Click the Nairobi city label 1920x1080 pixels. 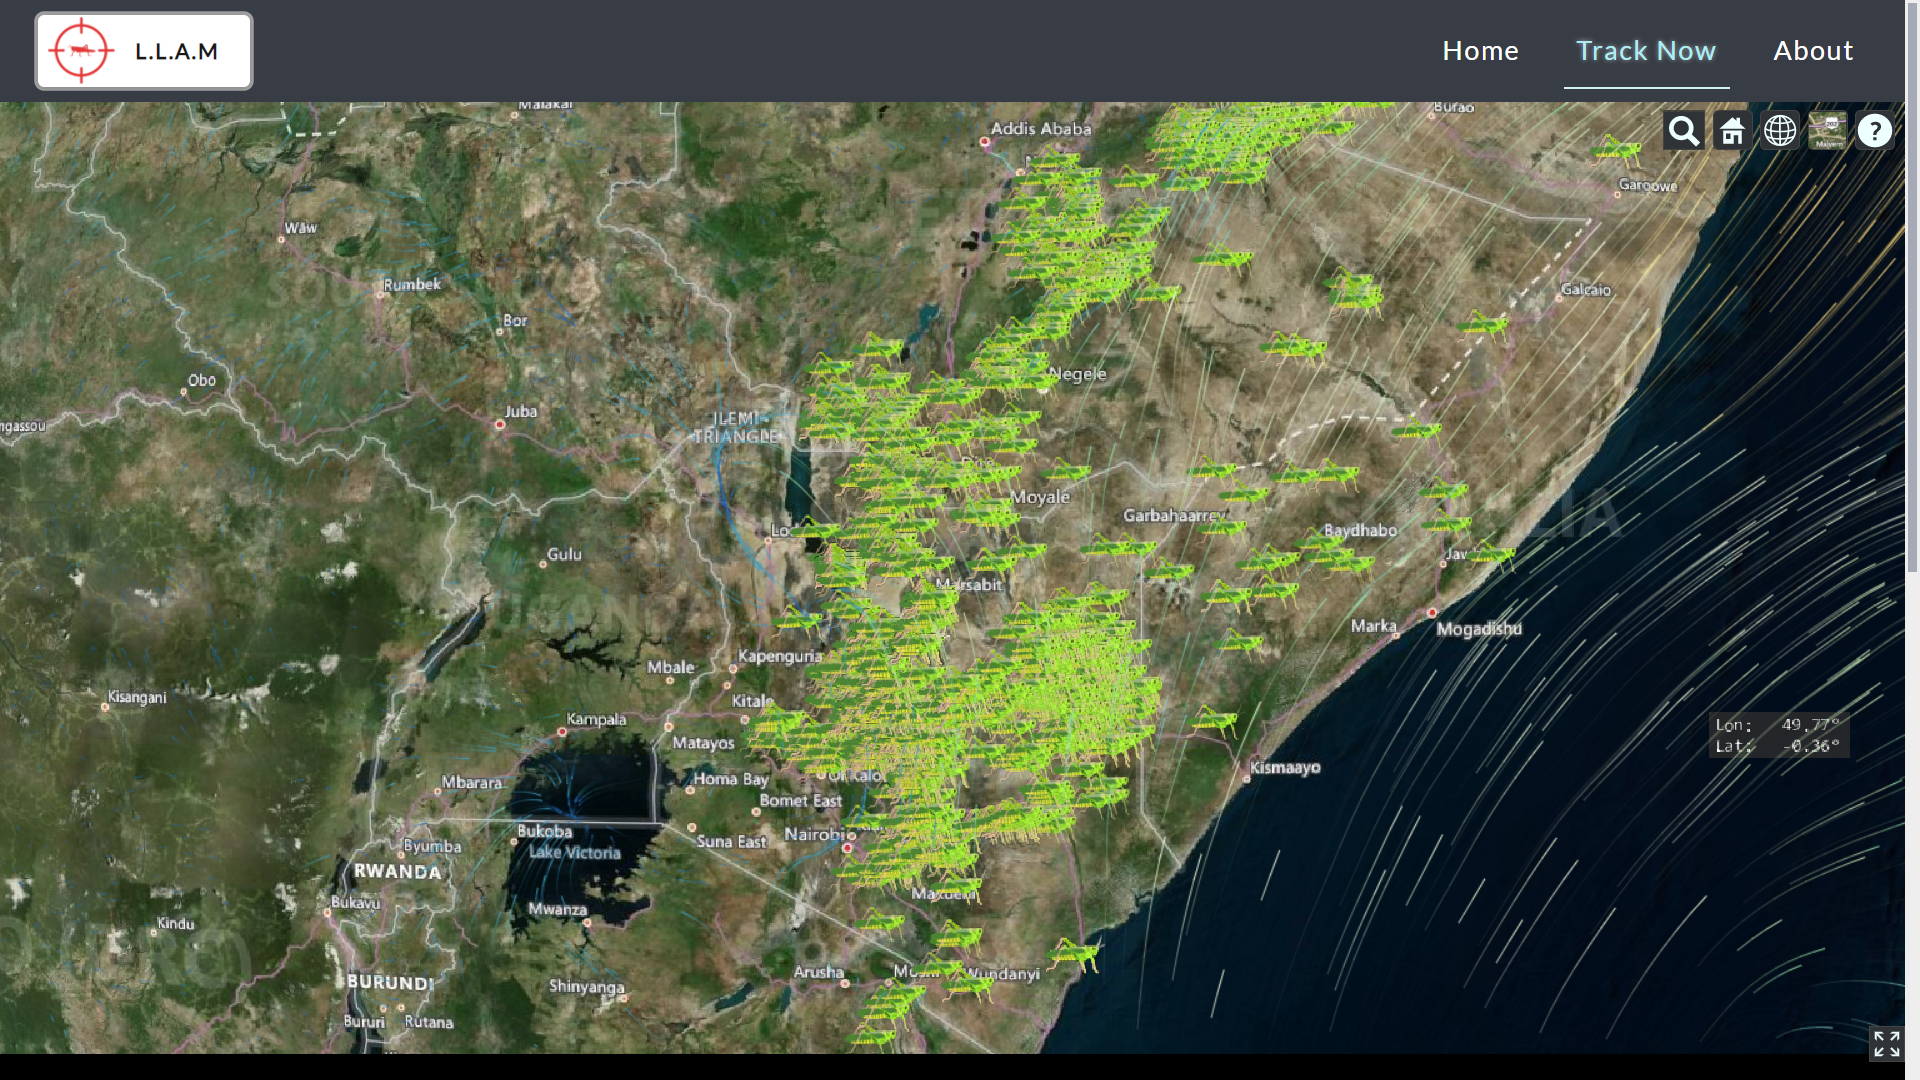[820, 834]
